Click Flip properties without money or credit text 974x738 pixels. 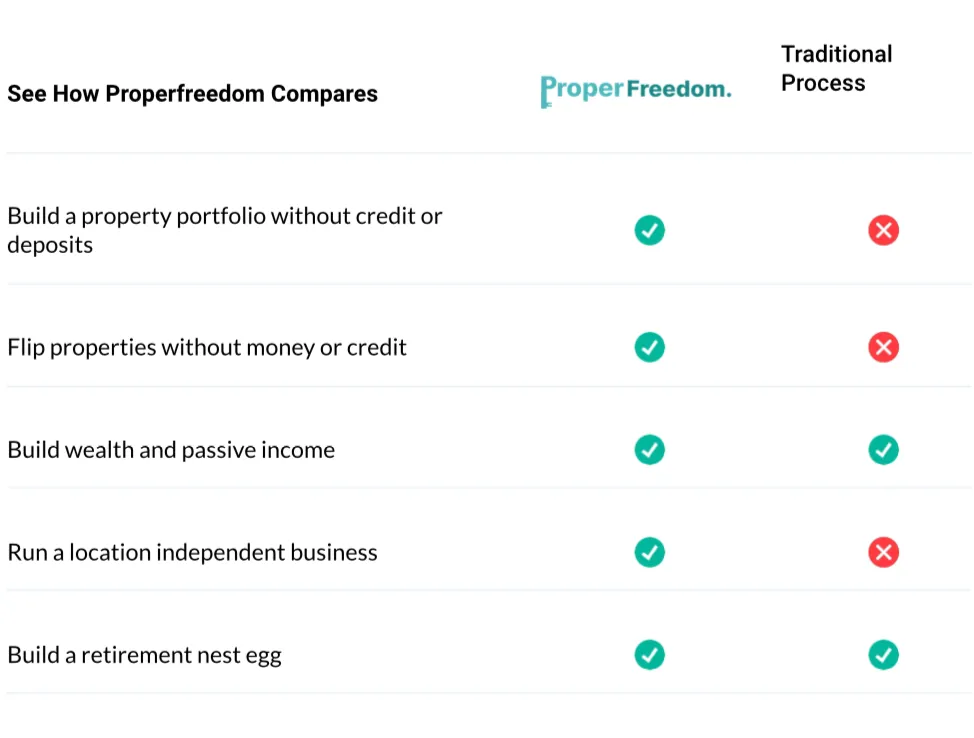[x=207, y=347]
